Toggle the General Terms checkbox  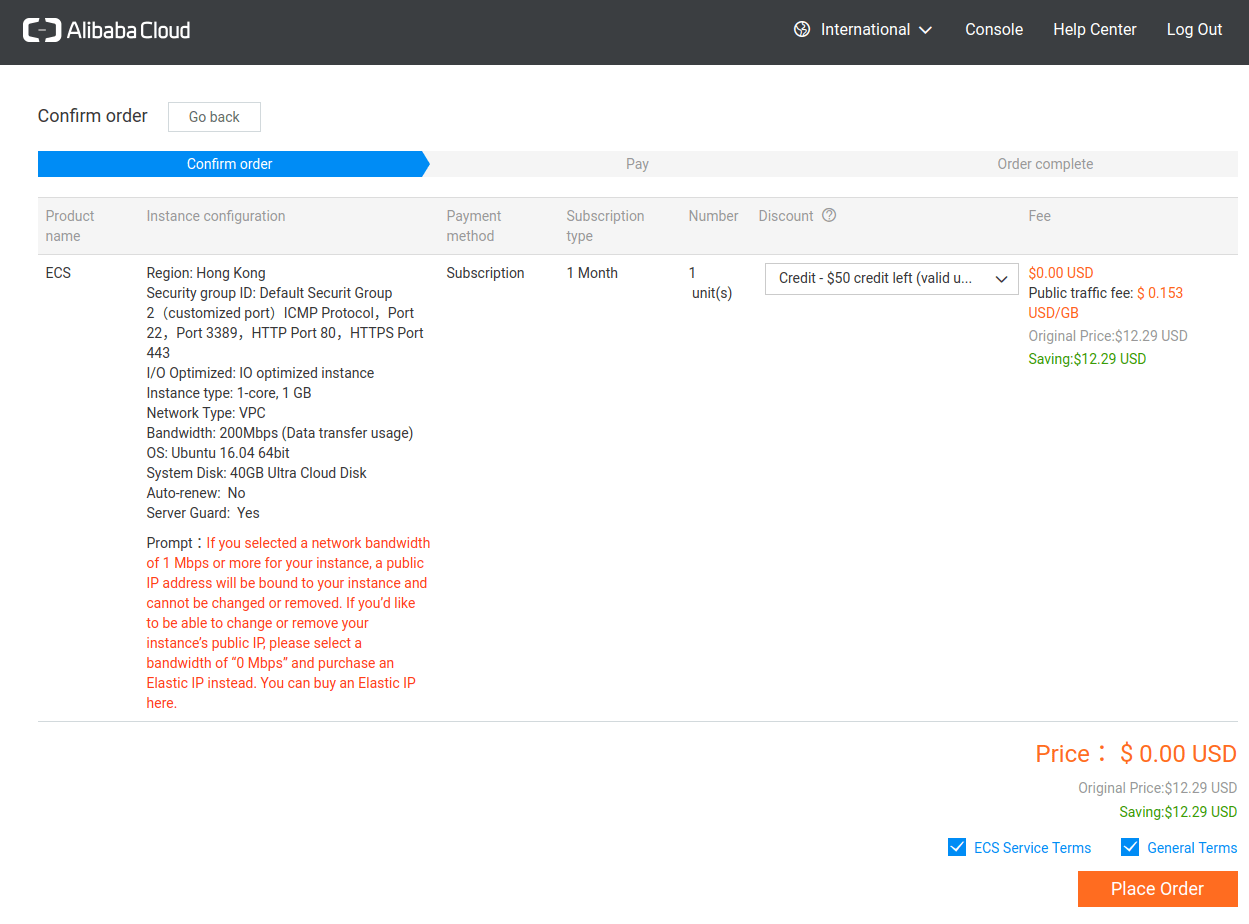(1130, 847)
